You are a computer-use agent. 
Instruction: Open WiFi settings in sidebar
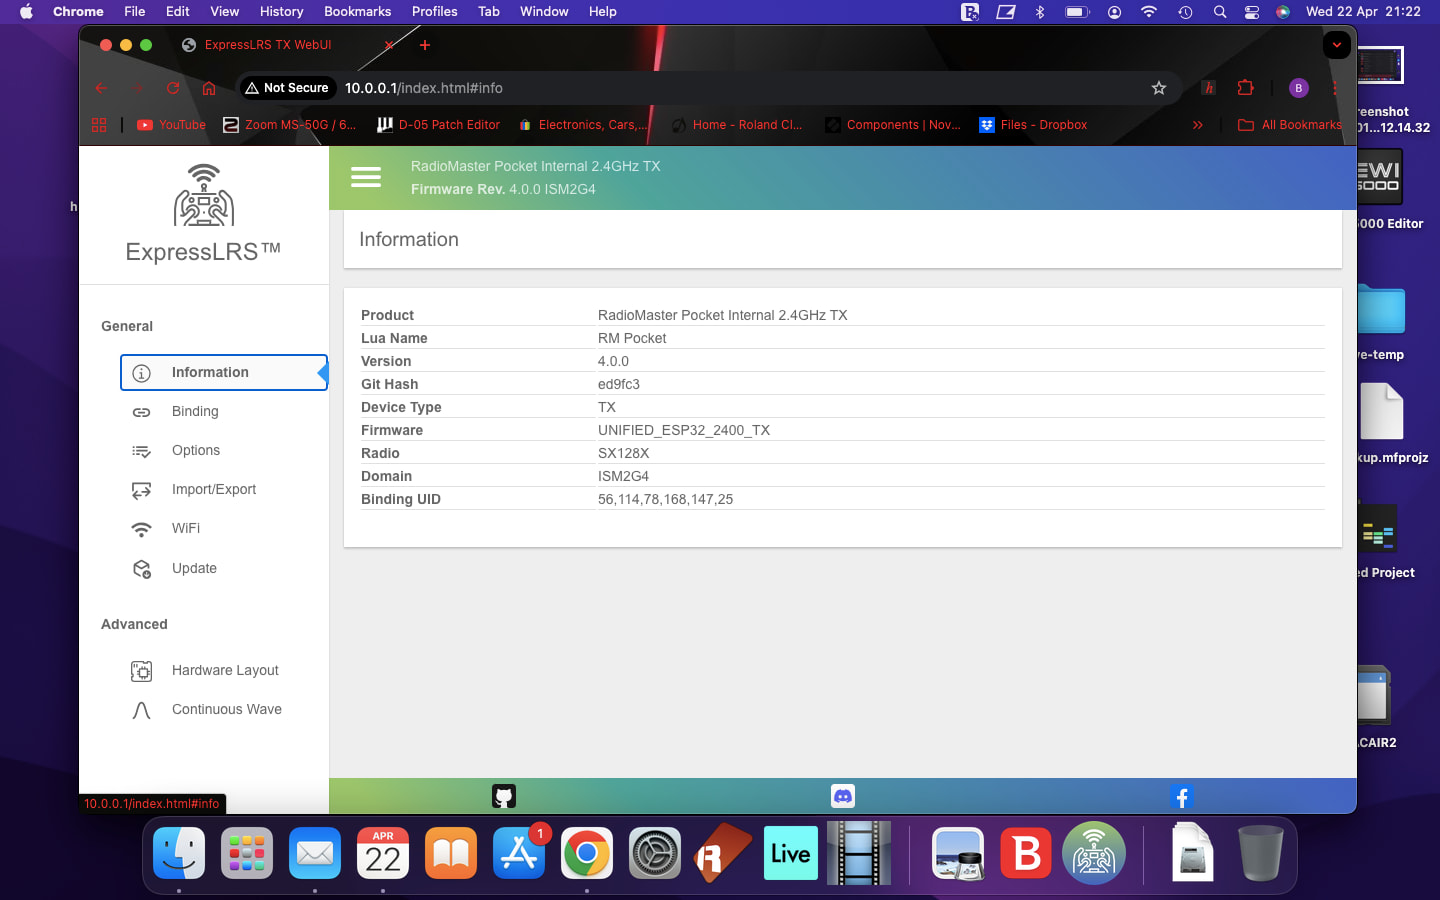[x=186, y=528]
